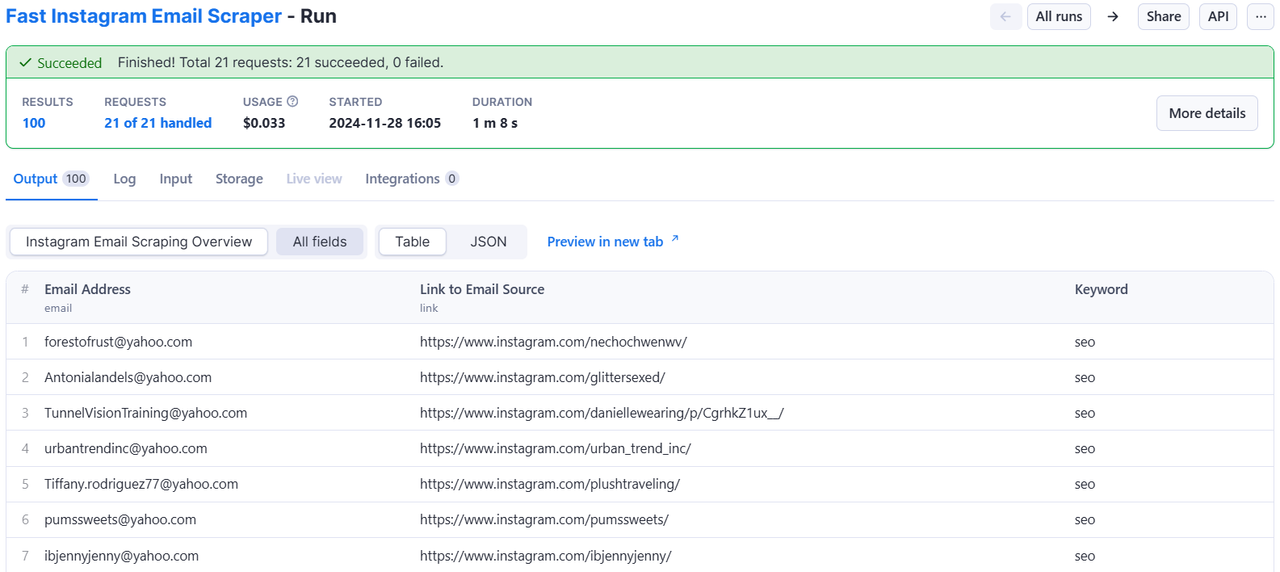Open the Log tab
The image size is (1280, 572).
(x=125, y=179)
